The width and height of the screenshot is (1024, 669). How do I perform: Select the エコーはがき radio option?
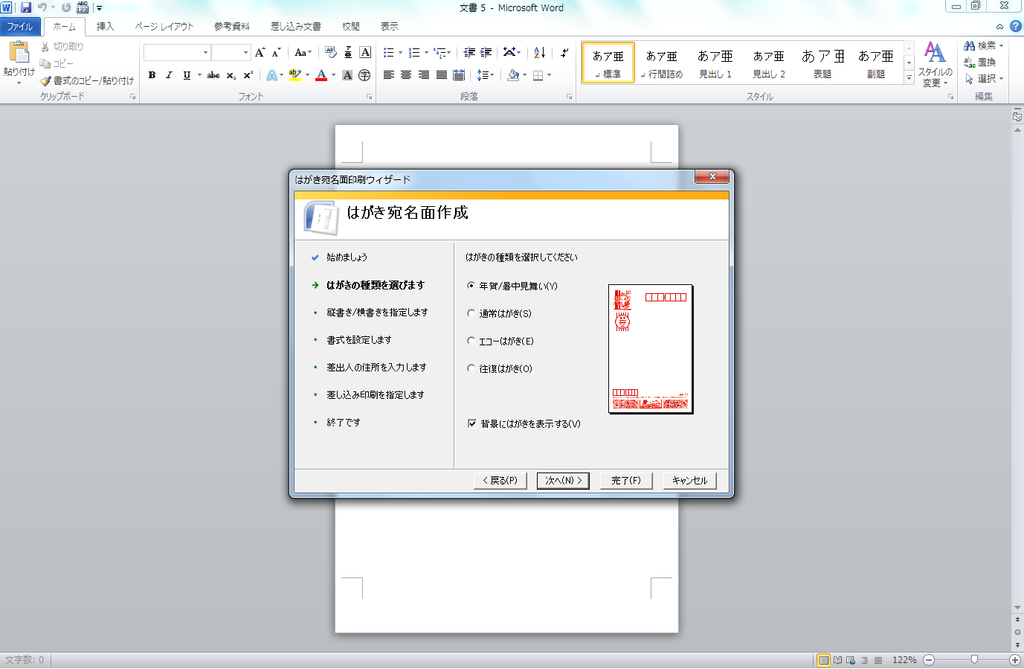(x=471, y=340)
